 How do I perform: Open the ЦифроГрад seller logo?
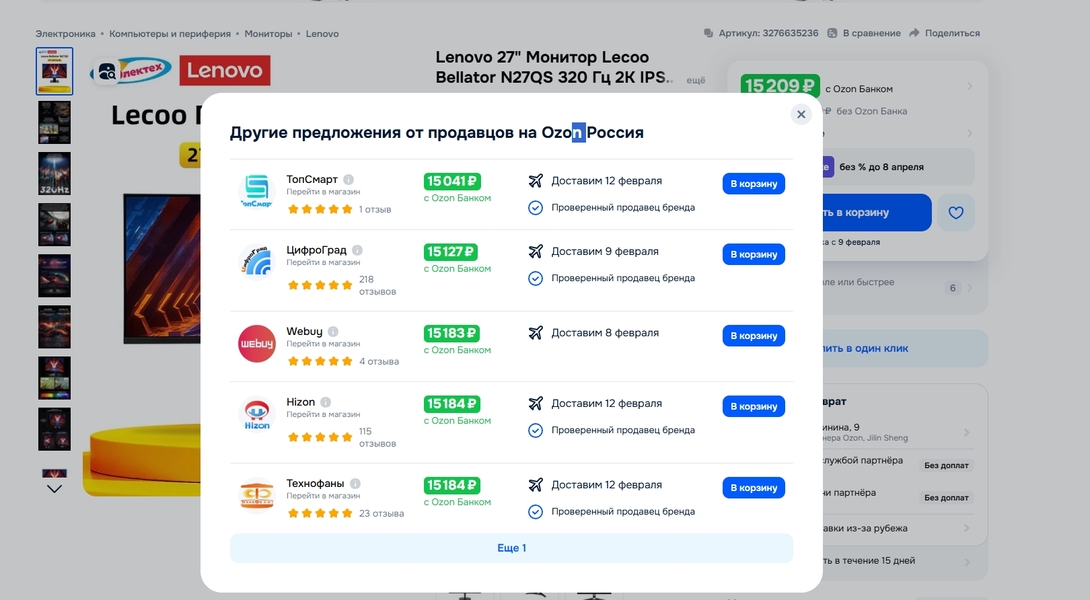tap(257, 261)
